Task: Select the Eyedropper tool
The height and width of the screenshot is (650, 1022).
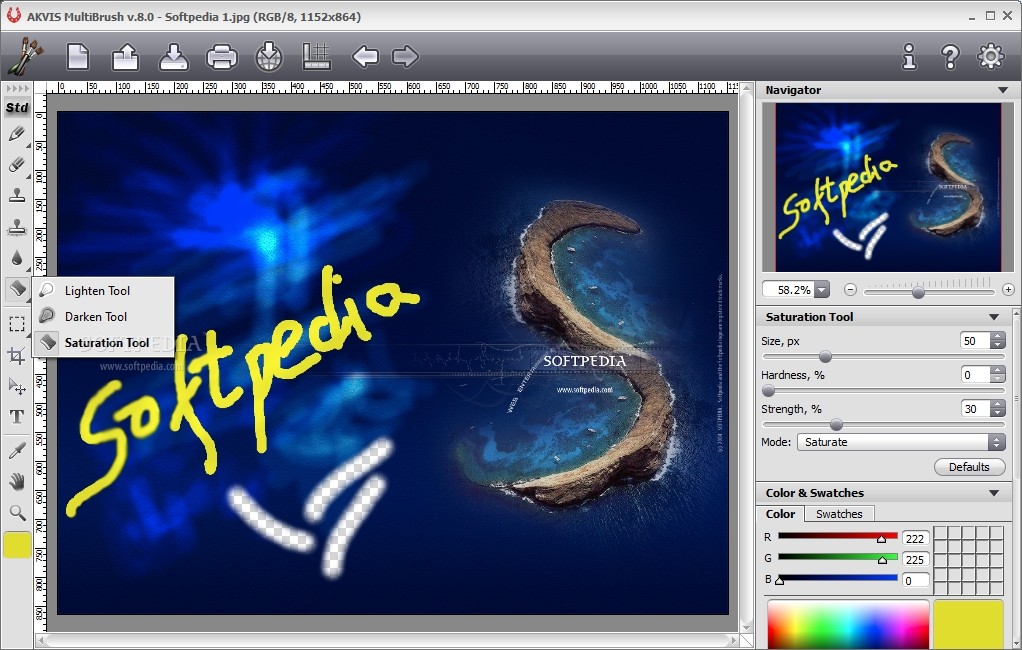Action: [16, 451]
